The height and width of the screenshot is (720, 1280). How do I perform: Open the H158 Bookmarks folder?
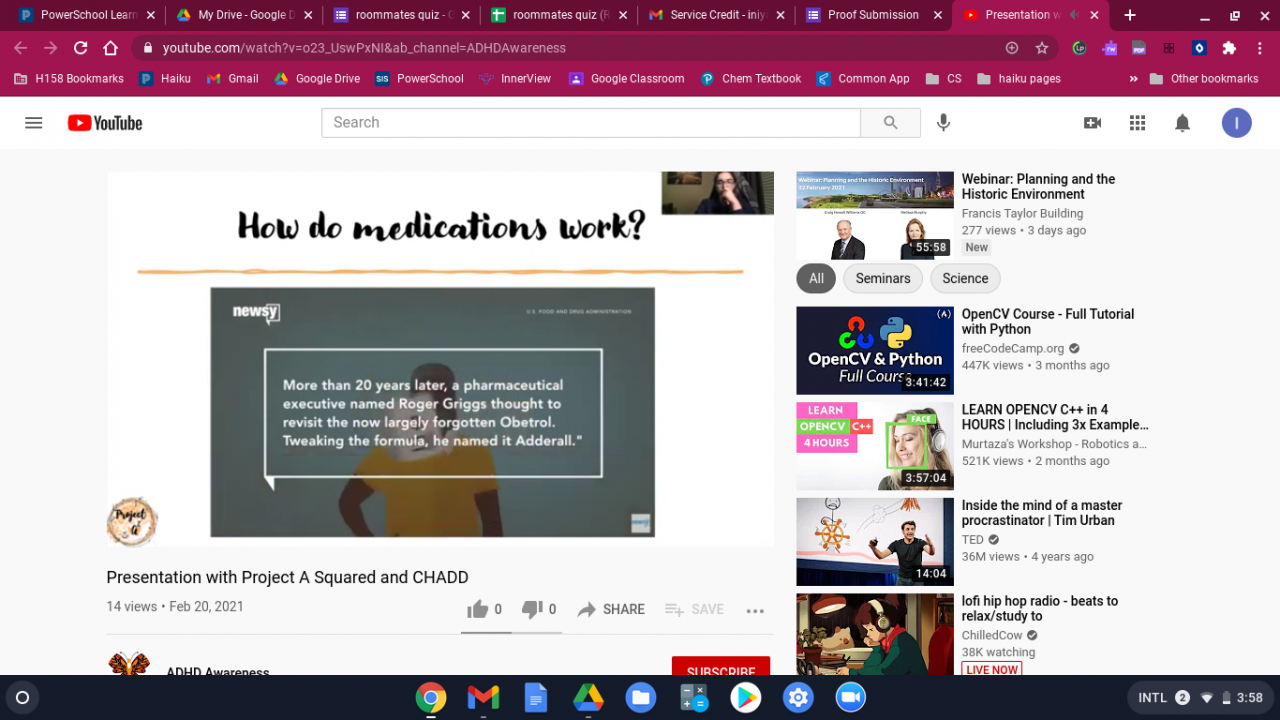coord(70,79)
